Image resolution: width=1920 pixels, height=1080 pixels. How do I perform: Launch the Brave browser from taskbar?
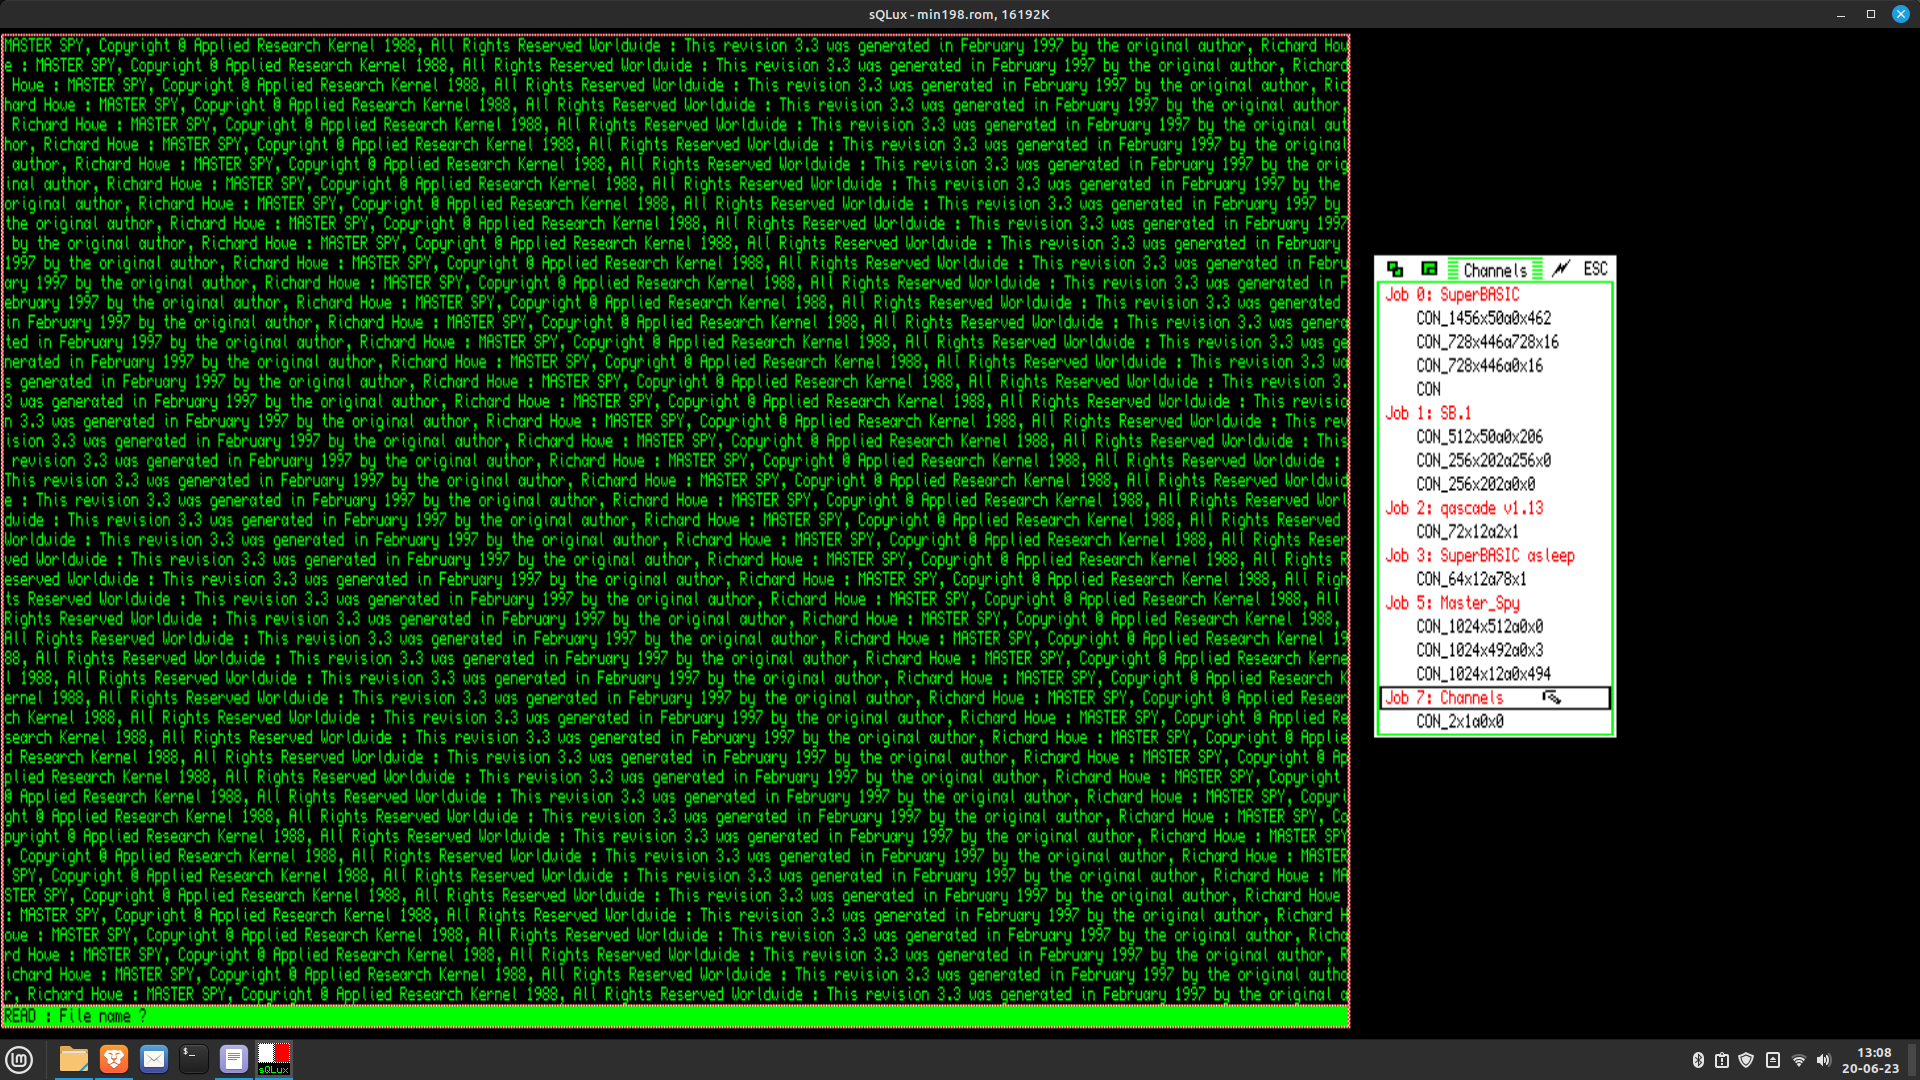click(x=114, y=1059)
